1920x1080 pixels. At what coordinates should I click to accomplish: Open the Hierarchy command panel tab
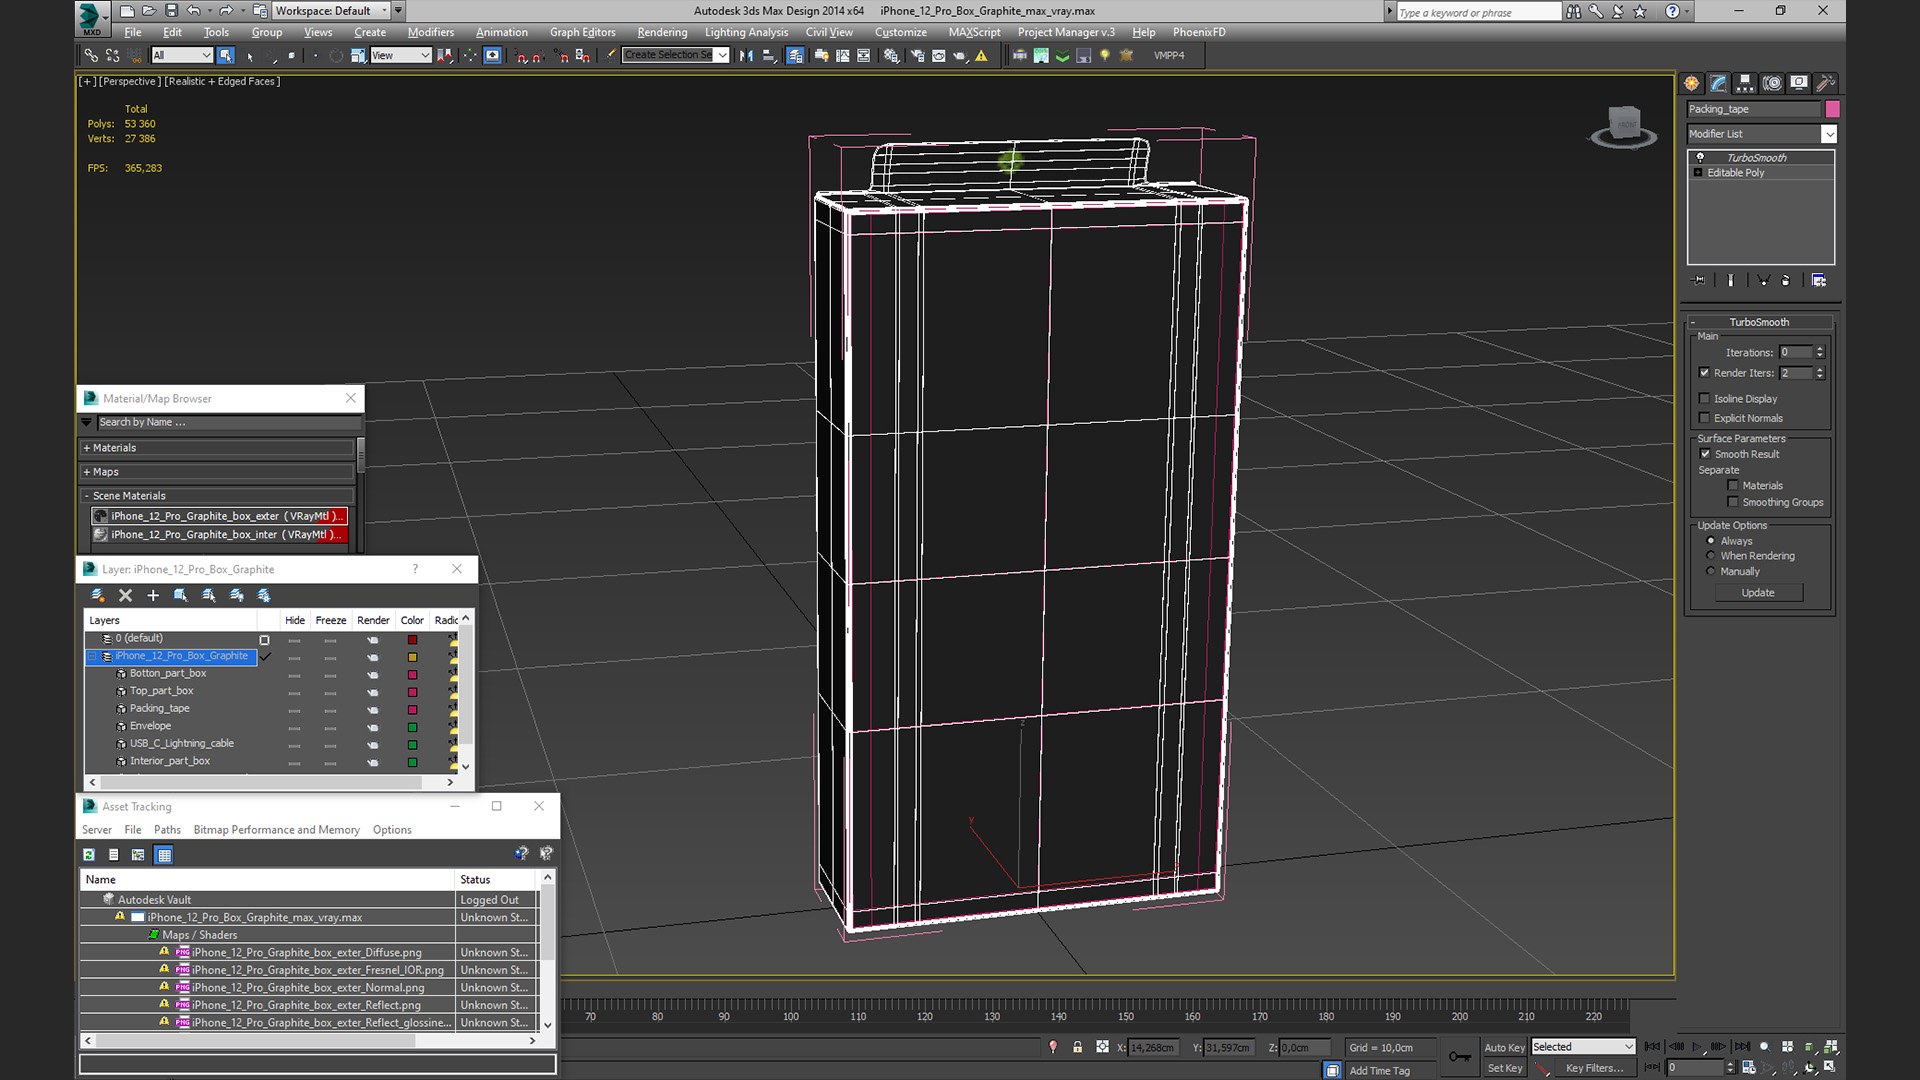(1745, 83)
